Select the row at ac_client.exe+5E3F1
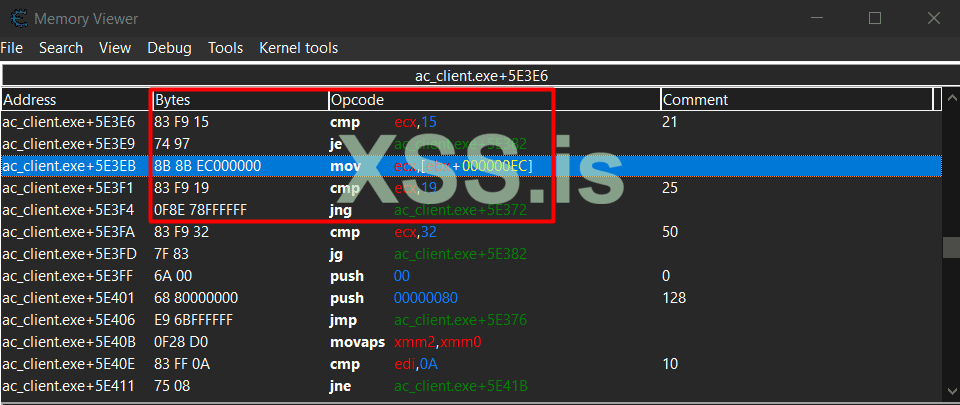Image resolution: width=960 pixels, height=405 pixels. pos(471,188)
